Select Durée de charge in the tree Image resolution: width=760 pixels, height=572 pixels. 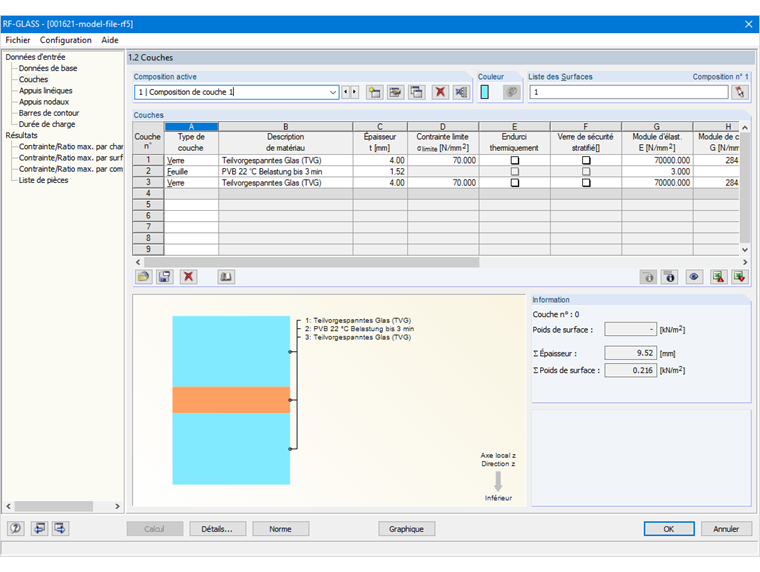point(47,124)
